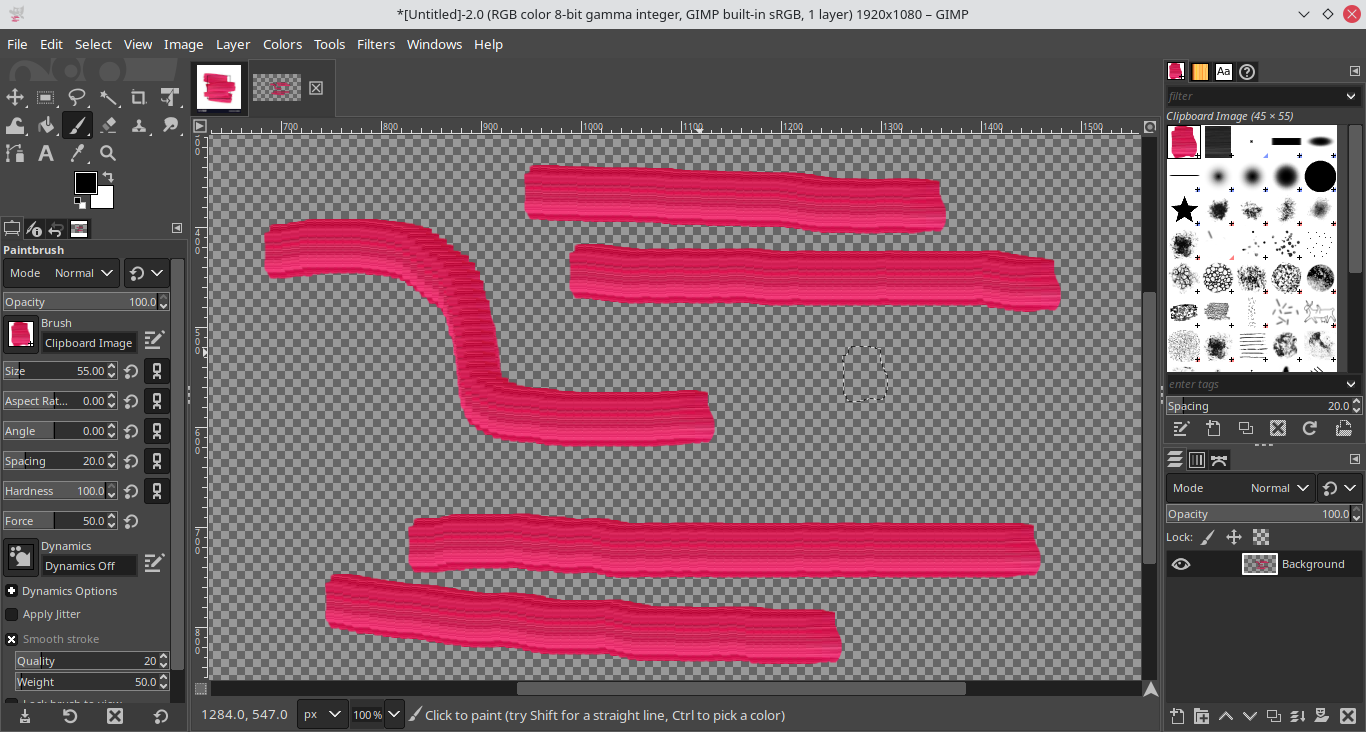Open the brush filter dropdown arrow

click(x=1351, y=96)
